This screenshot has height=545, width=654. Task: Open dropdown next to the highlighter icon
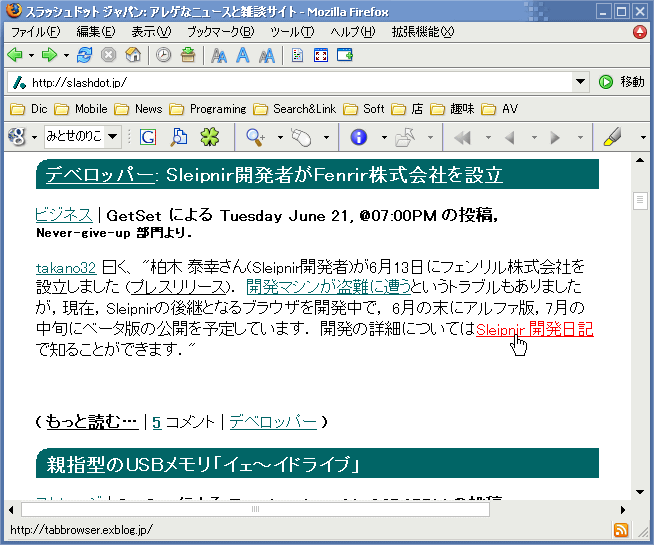pos(643,137)
